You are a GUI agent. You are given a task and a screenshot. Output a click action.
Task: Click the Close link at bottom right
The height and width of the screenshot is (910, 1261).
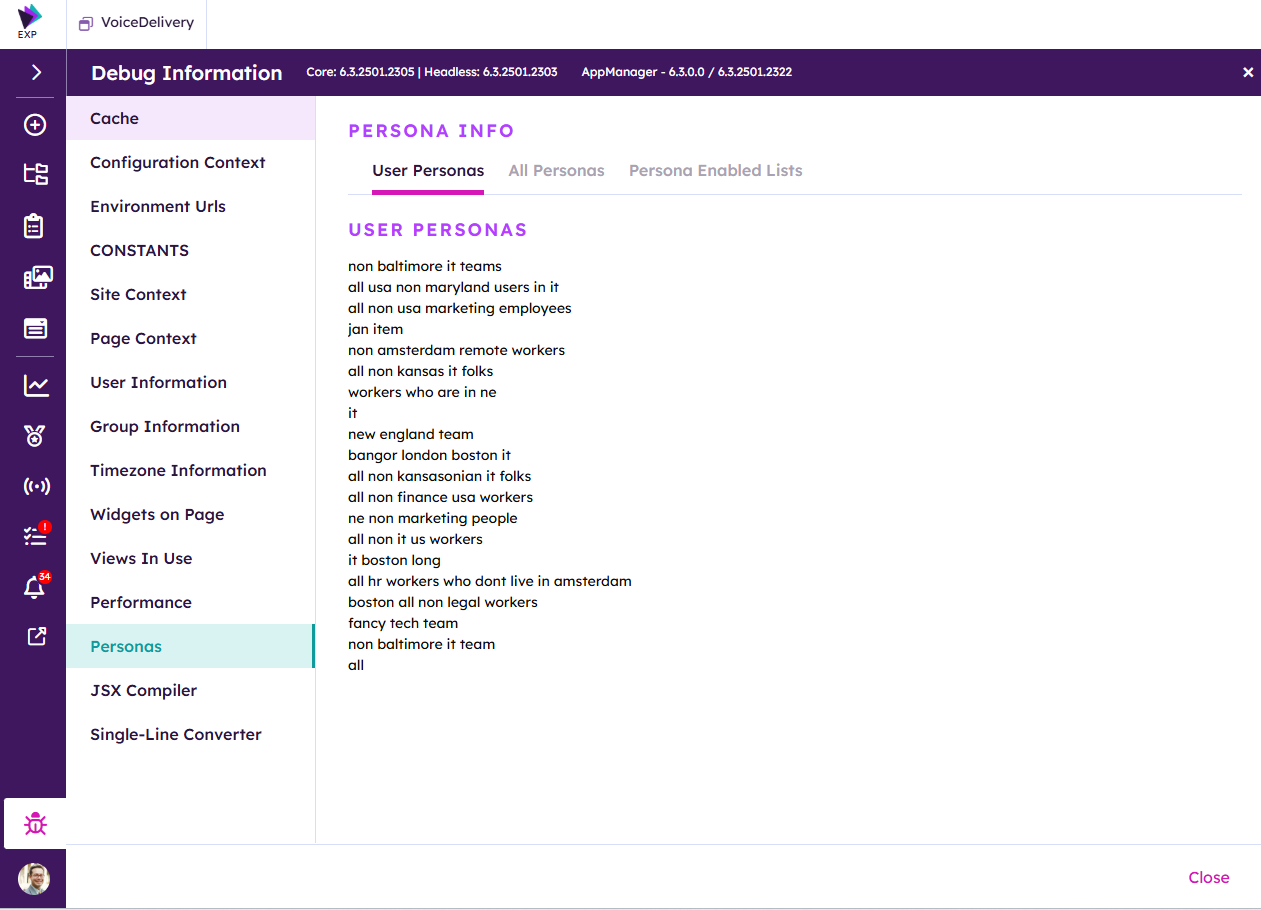pyautogui.click(x=1208, y=878)
